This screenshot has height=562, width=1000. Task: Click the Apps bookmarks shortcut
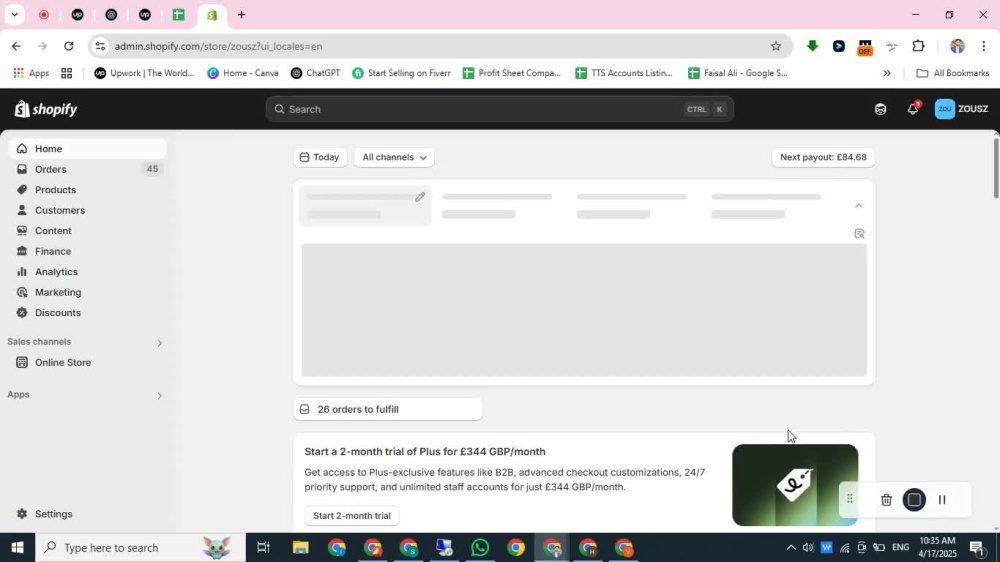point(31,73)
